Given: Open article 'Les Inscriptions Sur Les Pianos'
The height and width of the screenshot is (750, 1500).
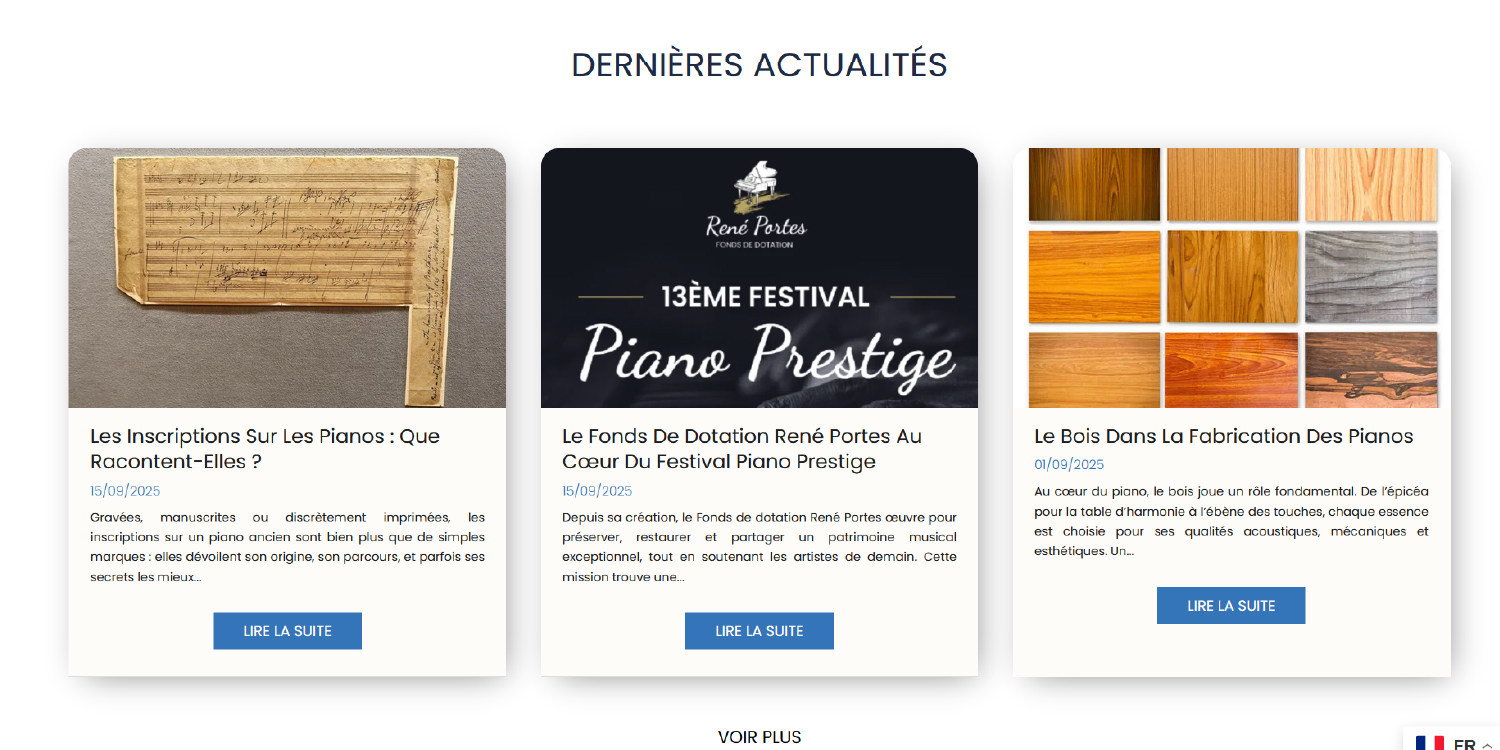Looking at the screenshot, I should pyautogui.click(x=265, y=449).
